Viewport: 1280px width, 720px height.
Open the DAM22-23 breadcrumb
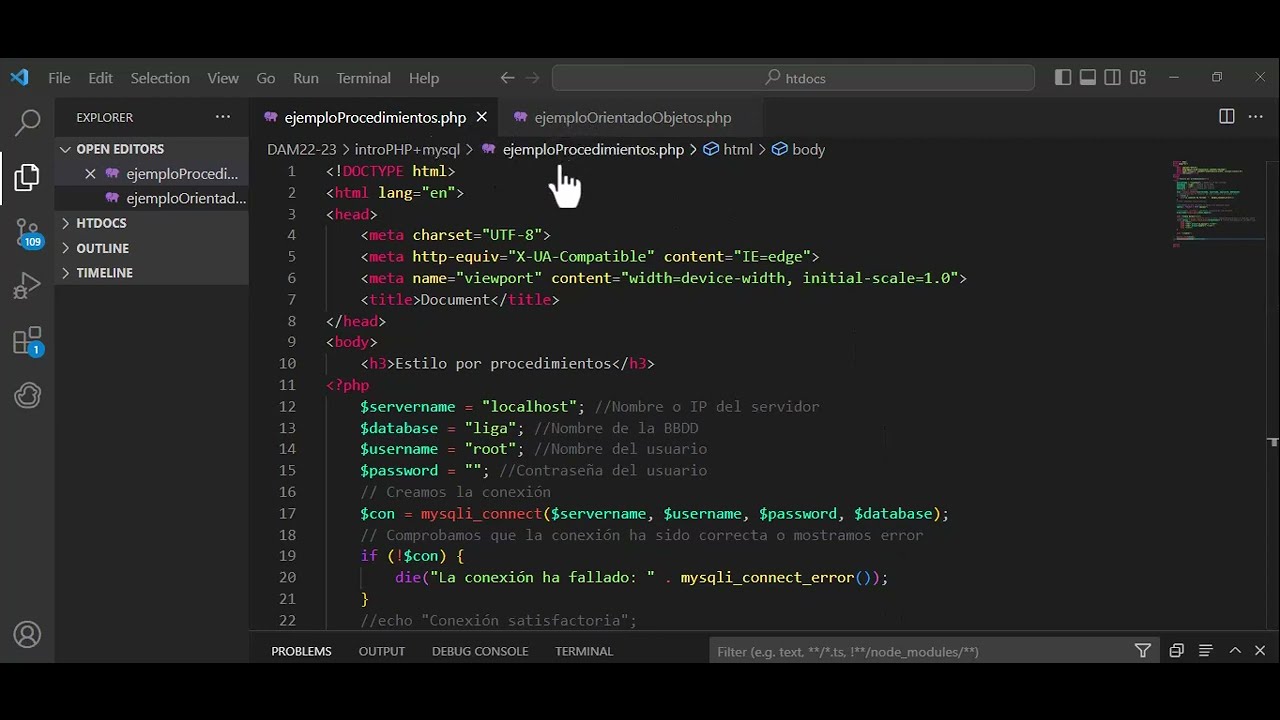(x=301, y=149)
